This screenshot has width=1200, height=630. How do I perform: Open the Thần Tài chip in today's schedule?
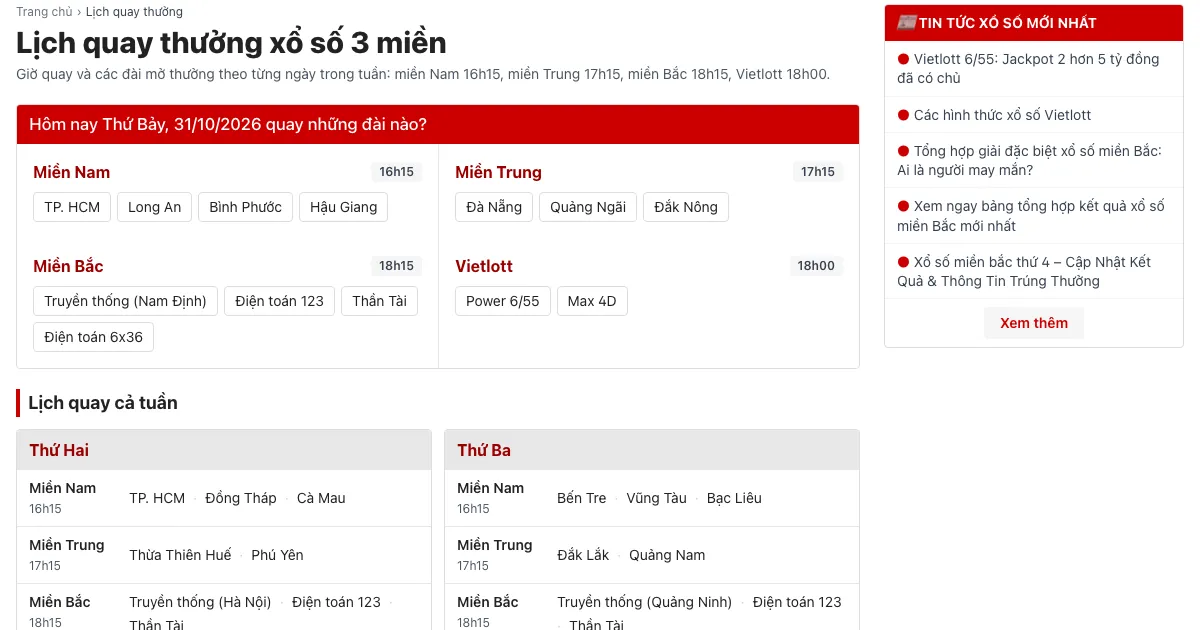click(379, 301)
